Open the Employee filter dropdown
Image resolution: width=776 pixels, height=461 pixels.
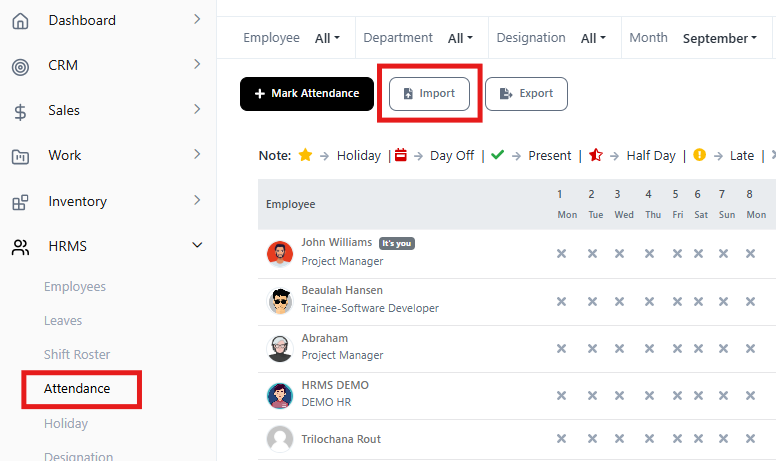point(327,38)
